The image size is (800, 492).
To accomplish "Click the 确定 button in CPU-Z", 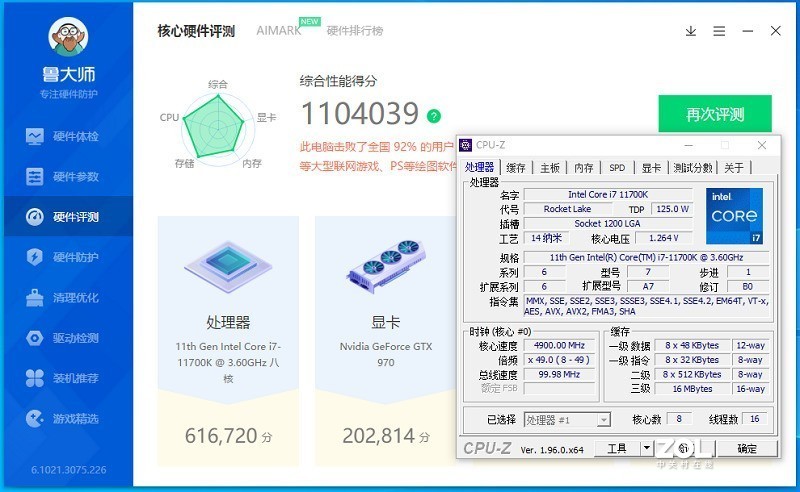I will pyautogui.click(x=747, y=449).
